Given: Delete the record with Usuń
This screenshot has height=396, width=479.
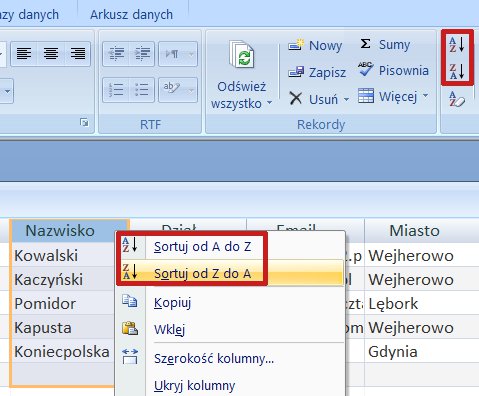Looking at the screenshot, I should pos(313,99).
